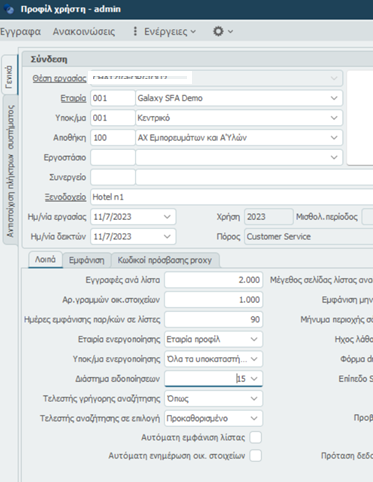Expand the Κεντρικό branch dropdown
The image size is (373, 482).
334,118
